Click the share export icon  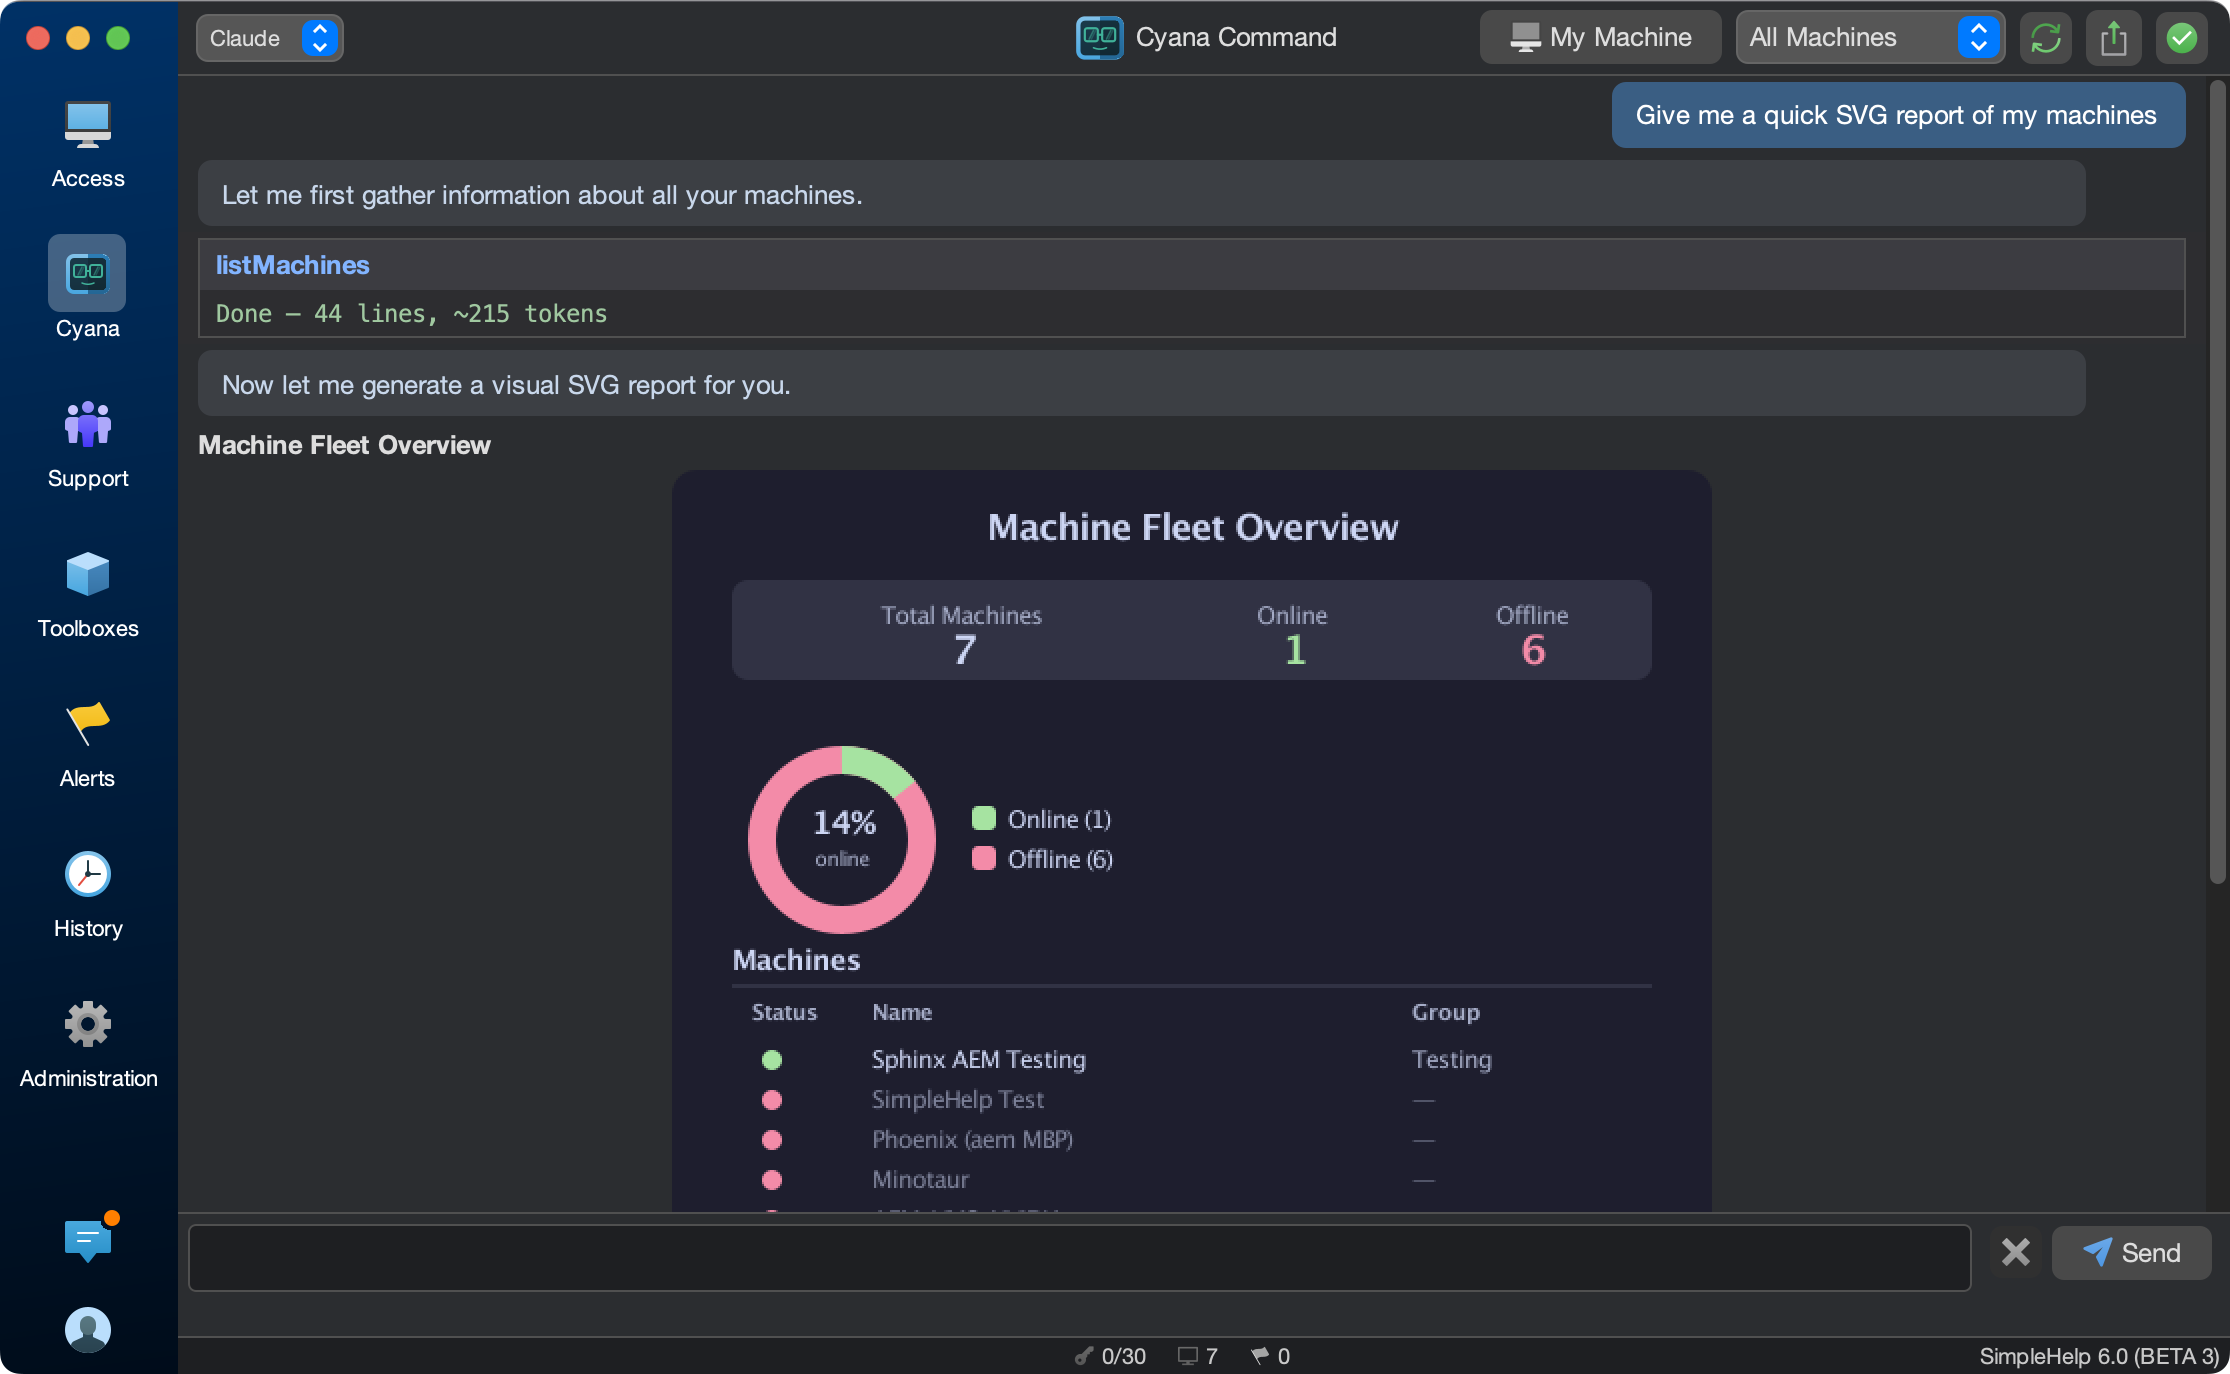tap(2113, 38)
